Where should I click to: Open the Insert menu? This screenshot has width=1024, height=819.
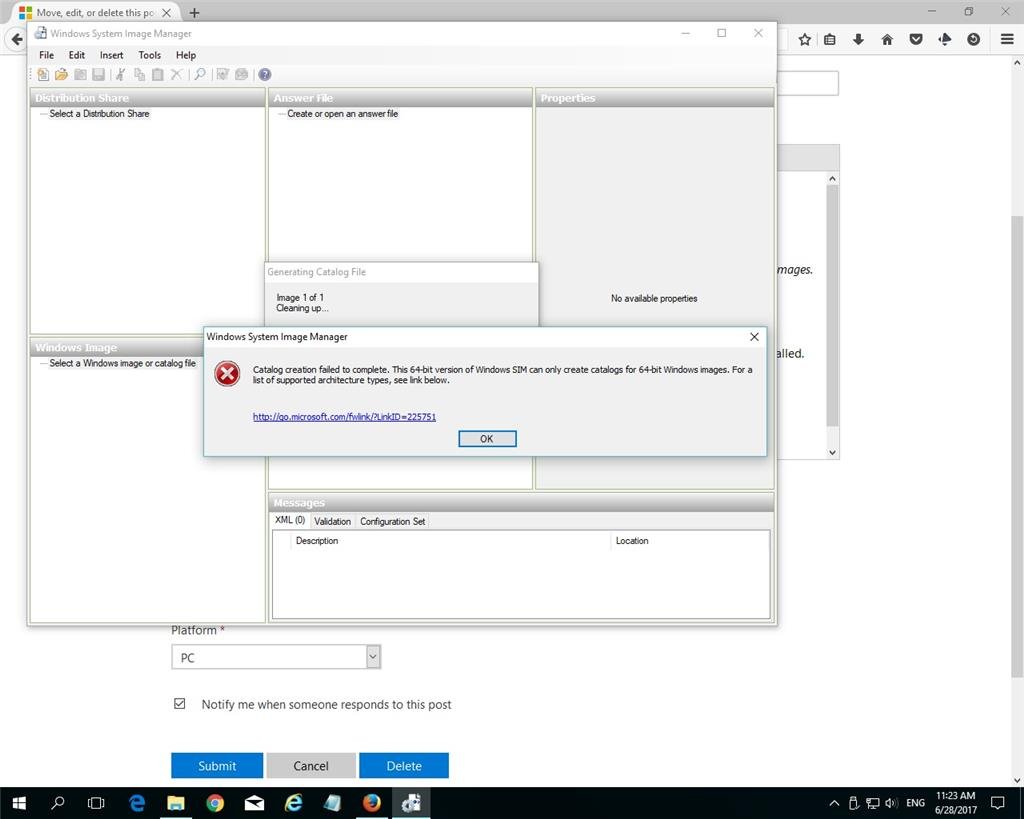tap(111, 56)
